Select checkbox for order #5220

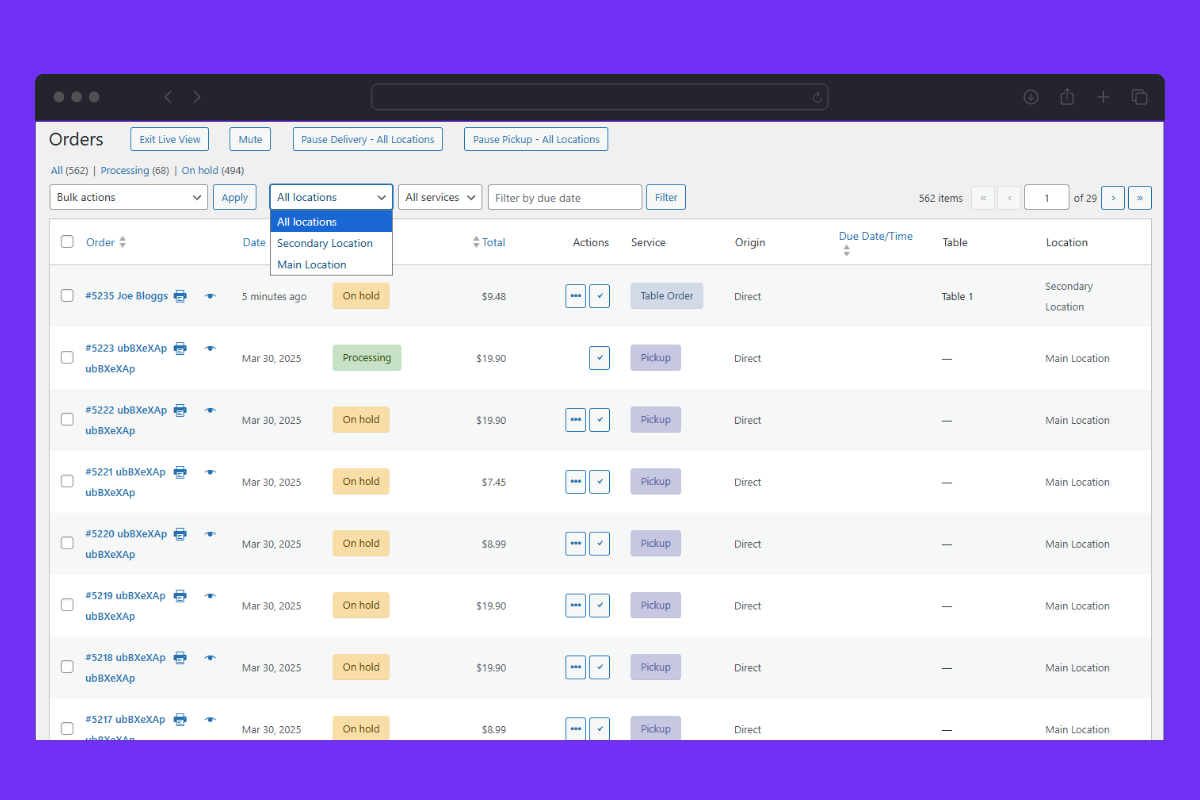(67, 543)
